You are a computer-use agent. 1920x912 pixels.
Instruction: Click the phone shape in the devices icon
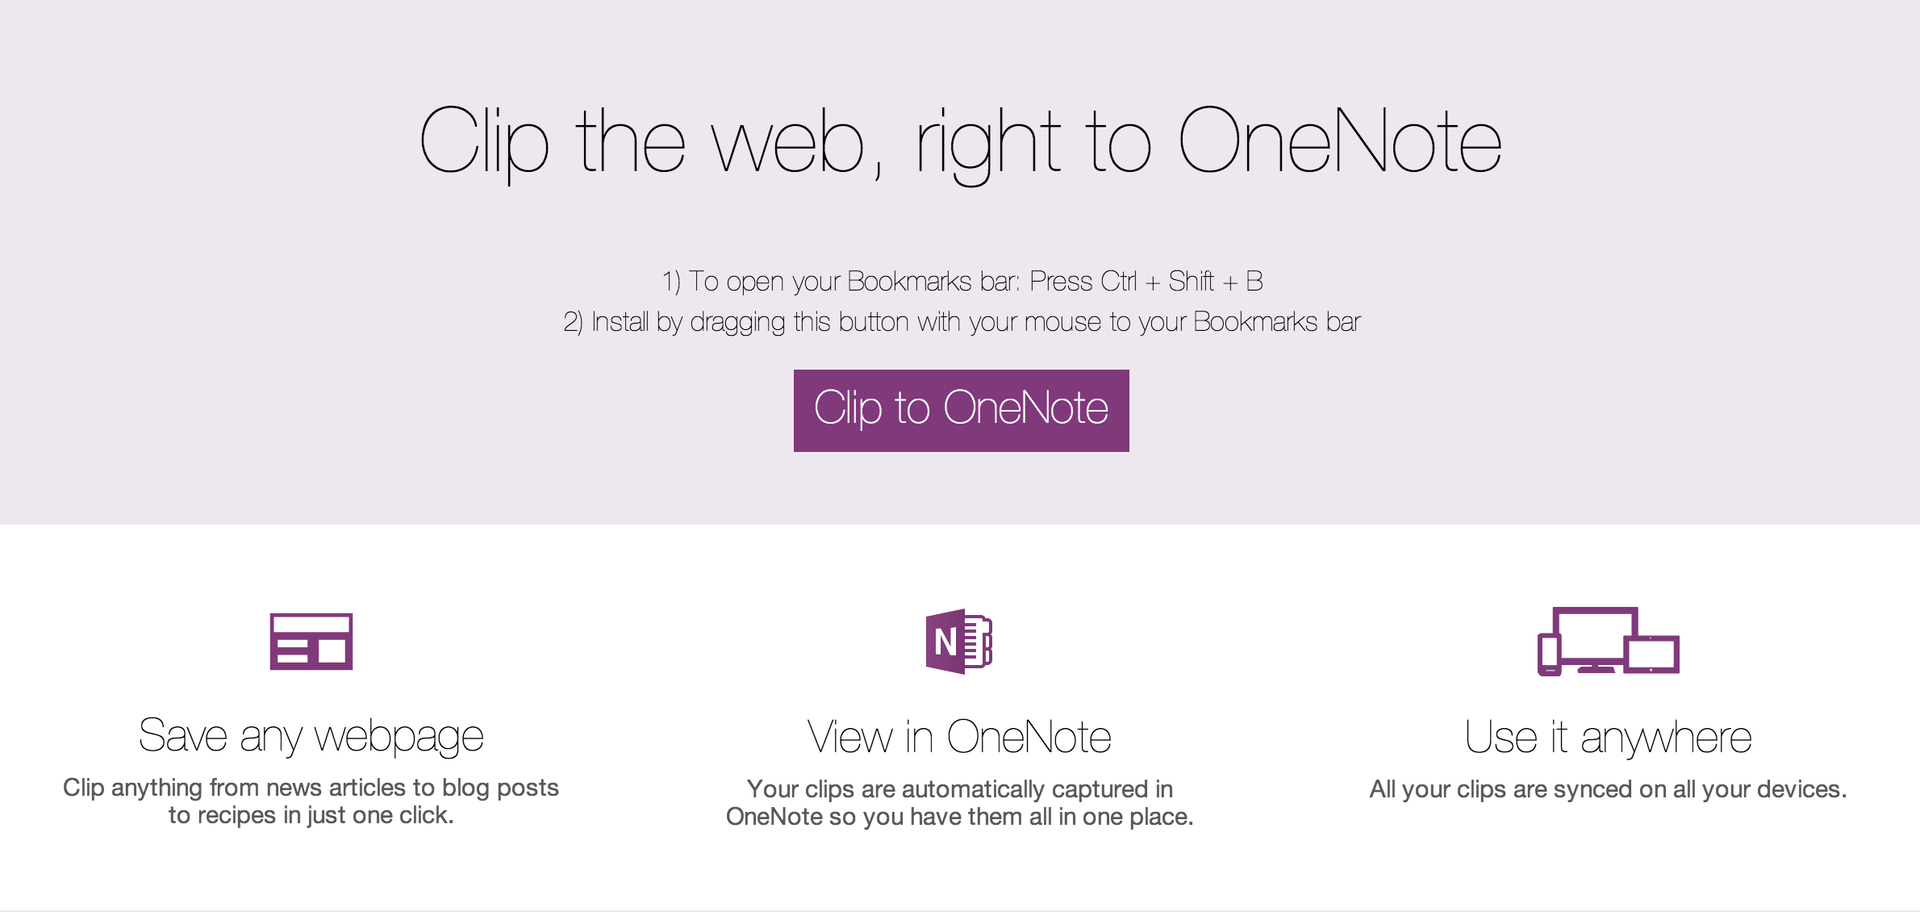click(1549, 655)
